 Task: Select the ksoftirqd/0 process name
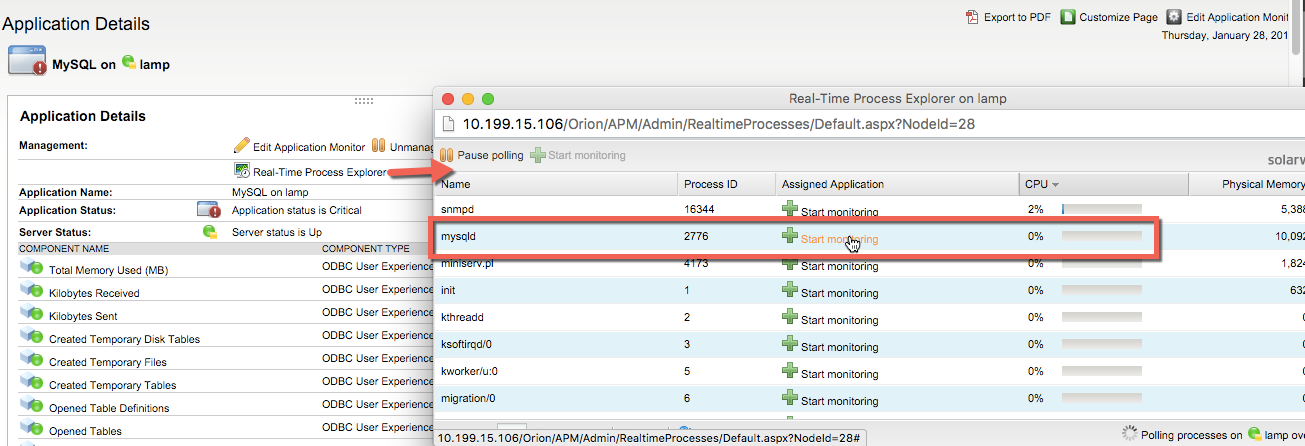[x=468, y=344]
